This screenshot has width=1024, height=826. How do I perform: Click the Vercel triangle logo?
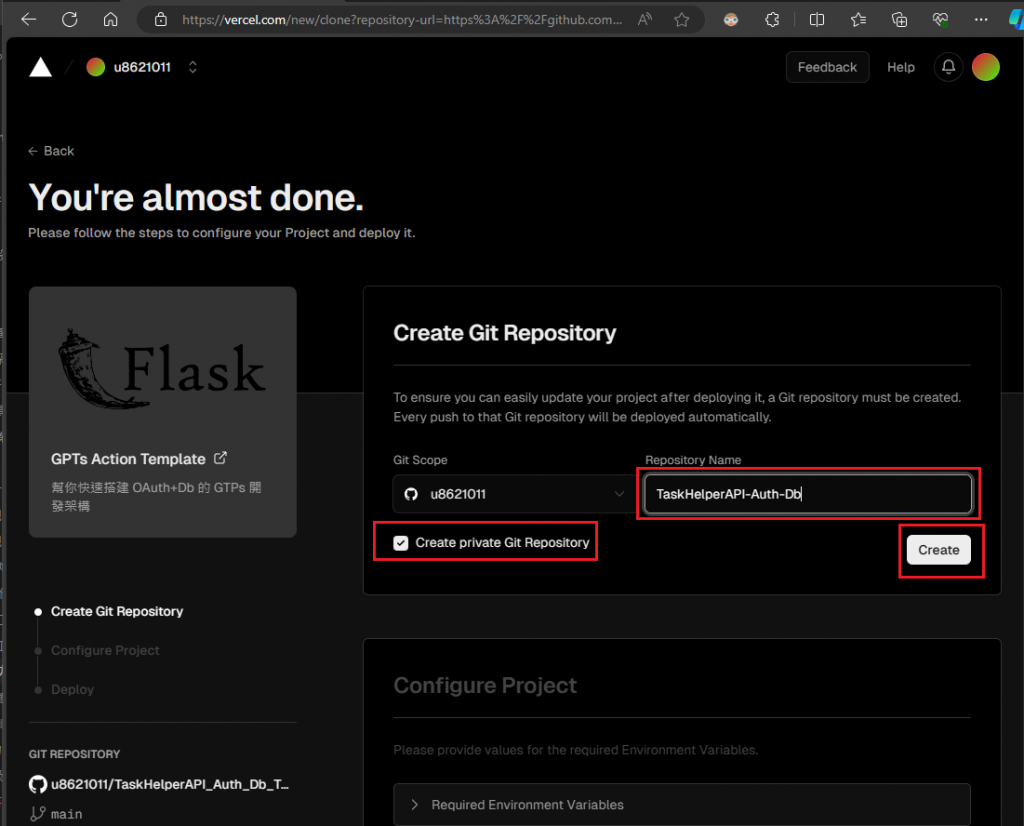40,67
